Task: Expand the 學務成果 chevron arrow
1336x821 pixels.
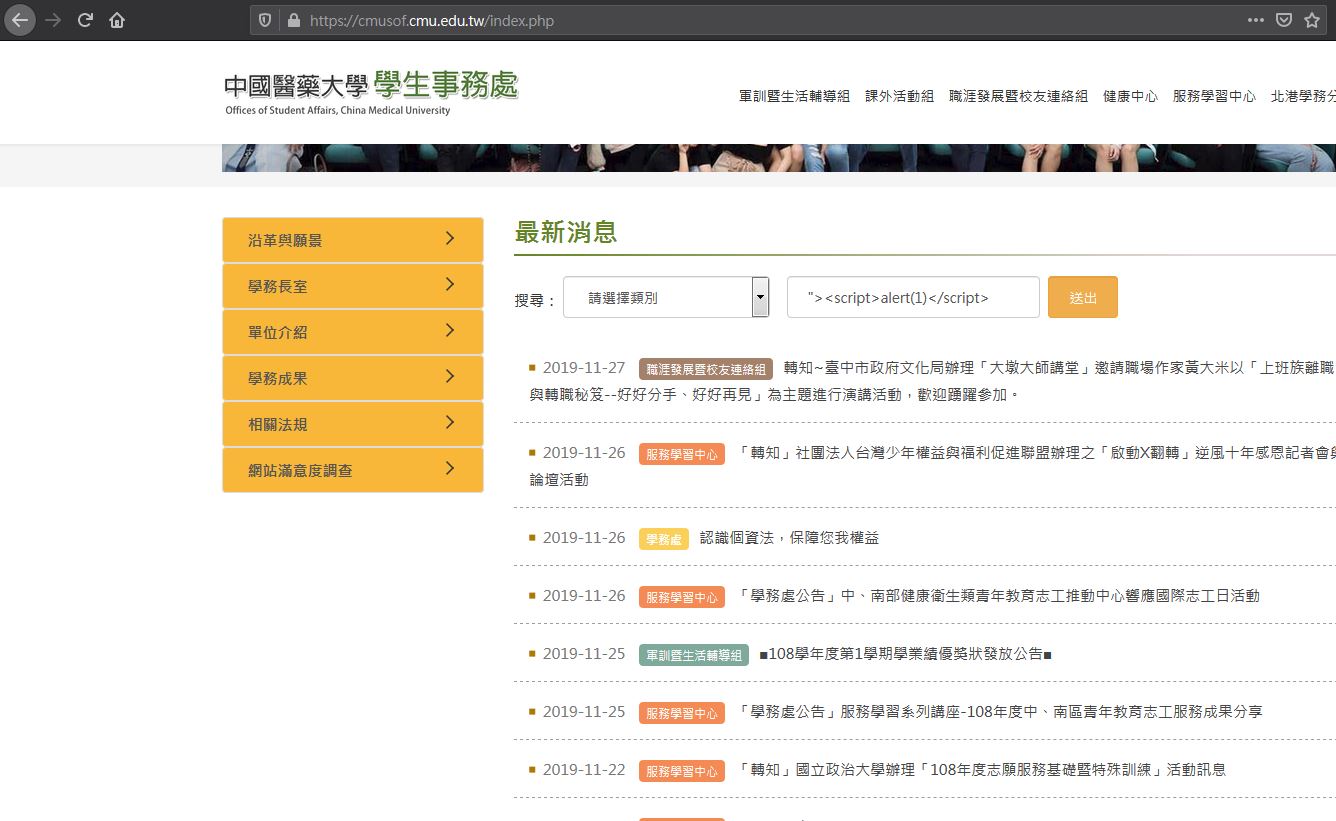Action: click(450, 377)
